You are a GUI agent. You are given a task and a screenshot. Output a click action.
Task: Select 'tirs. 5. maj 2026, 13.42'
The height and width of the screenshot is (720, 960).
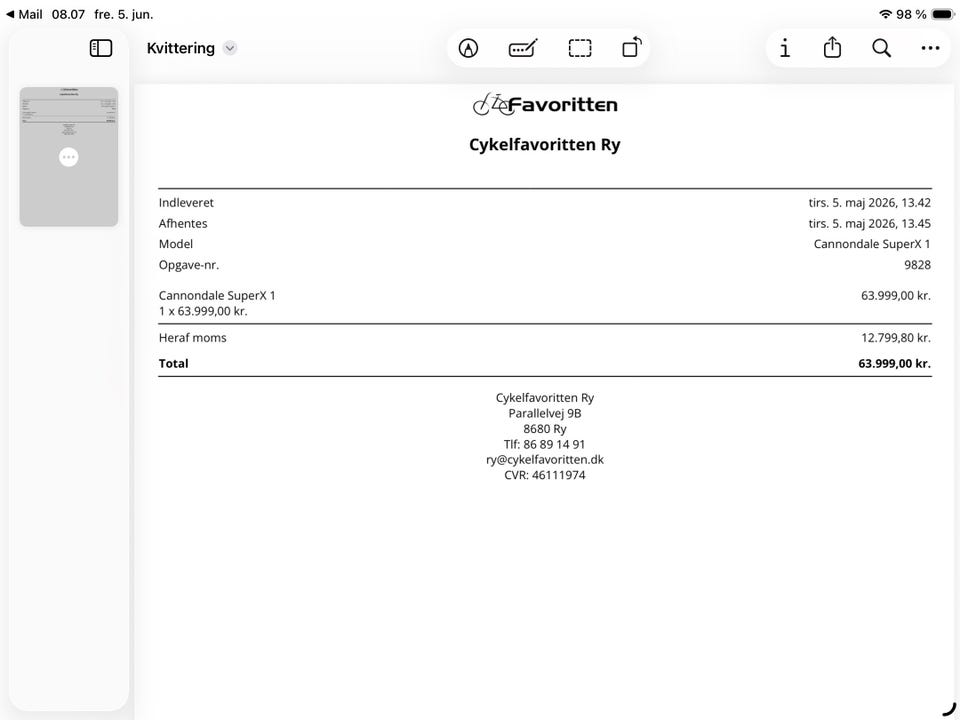point(869,203)
